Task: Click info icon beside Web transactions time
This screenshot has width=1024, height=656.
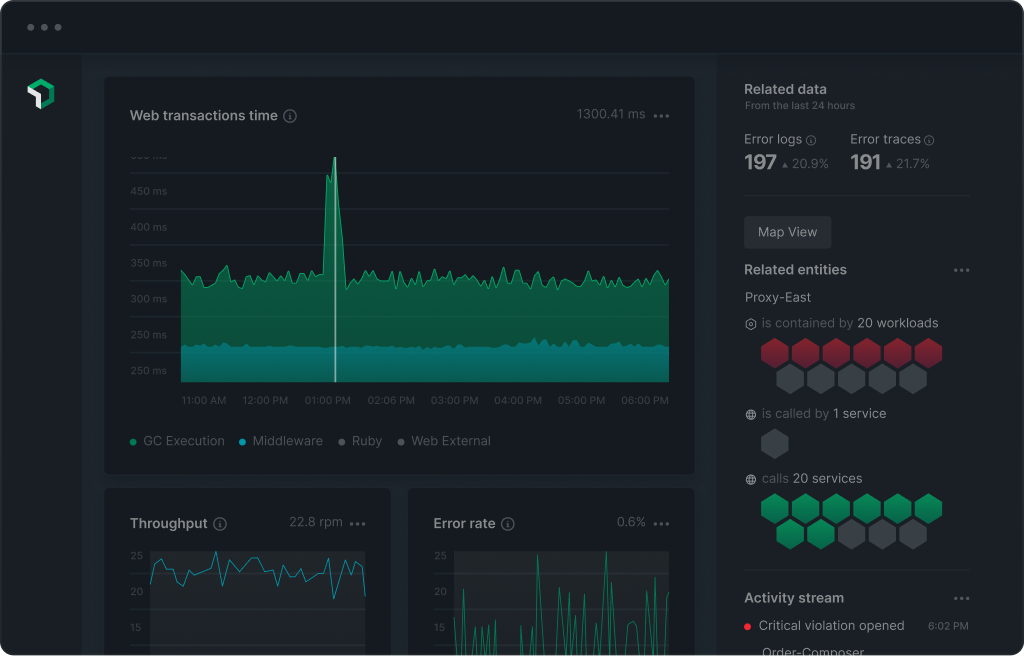Action: [290, 116]
